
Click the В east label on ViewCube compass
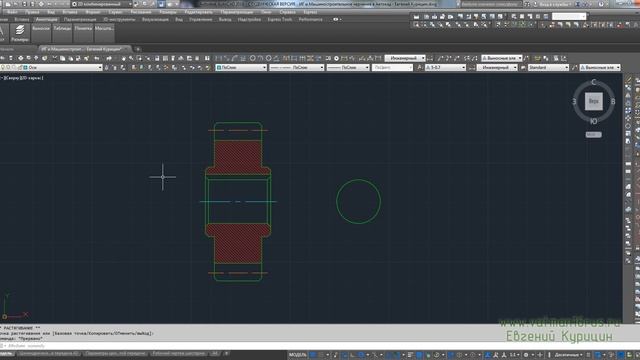[613, 101]
